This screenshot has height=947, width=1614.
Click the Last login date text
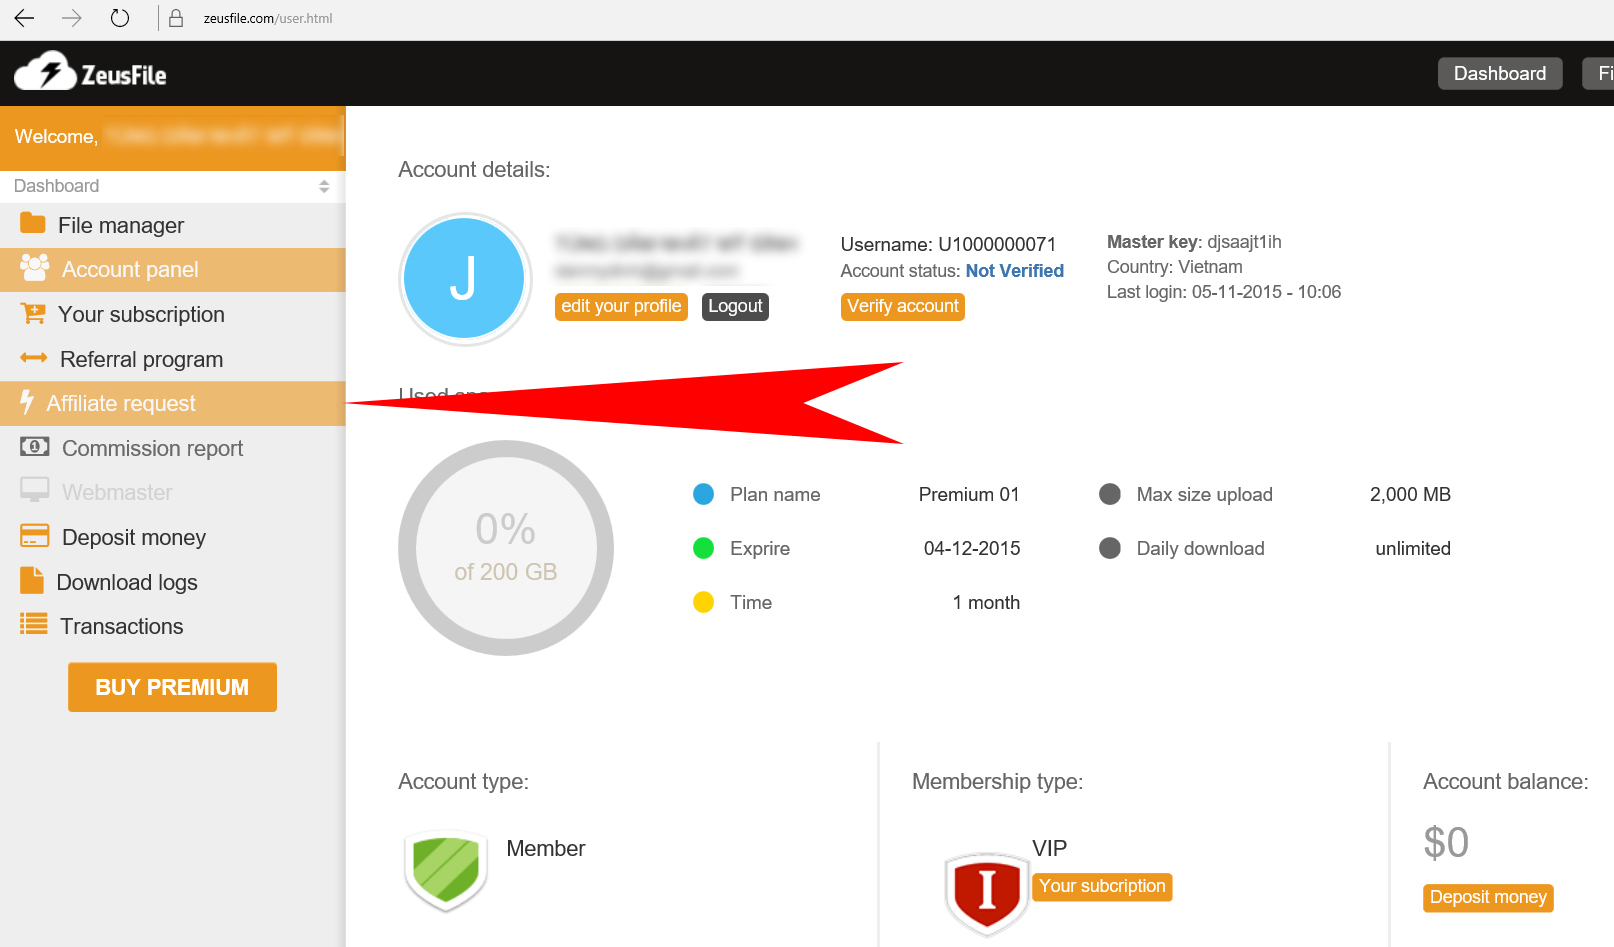coord(1224,292)
